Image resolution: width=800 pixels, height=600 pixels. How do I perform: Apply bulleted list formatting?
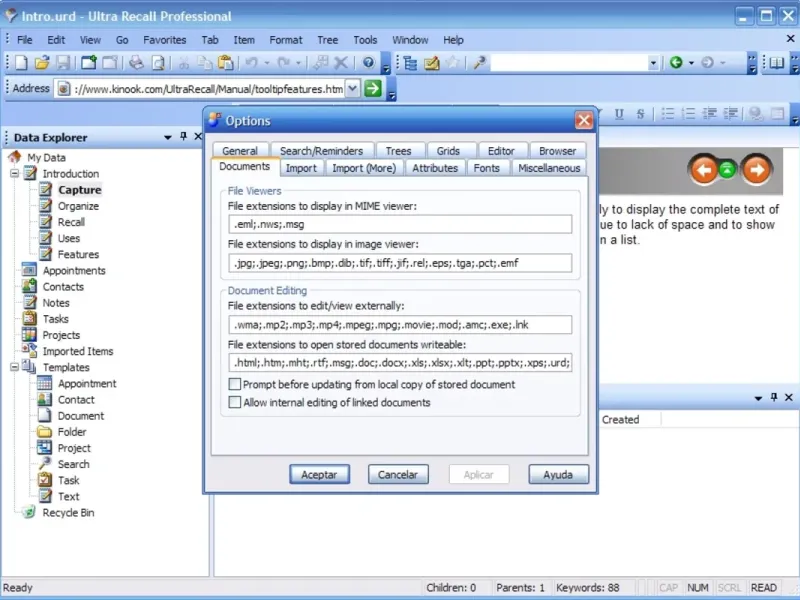pyautogui.click(x=668, y=114)
